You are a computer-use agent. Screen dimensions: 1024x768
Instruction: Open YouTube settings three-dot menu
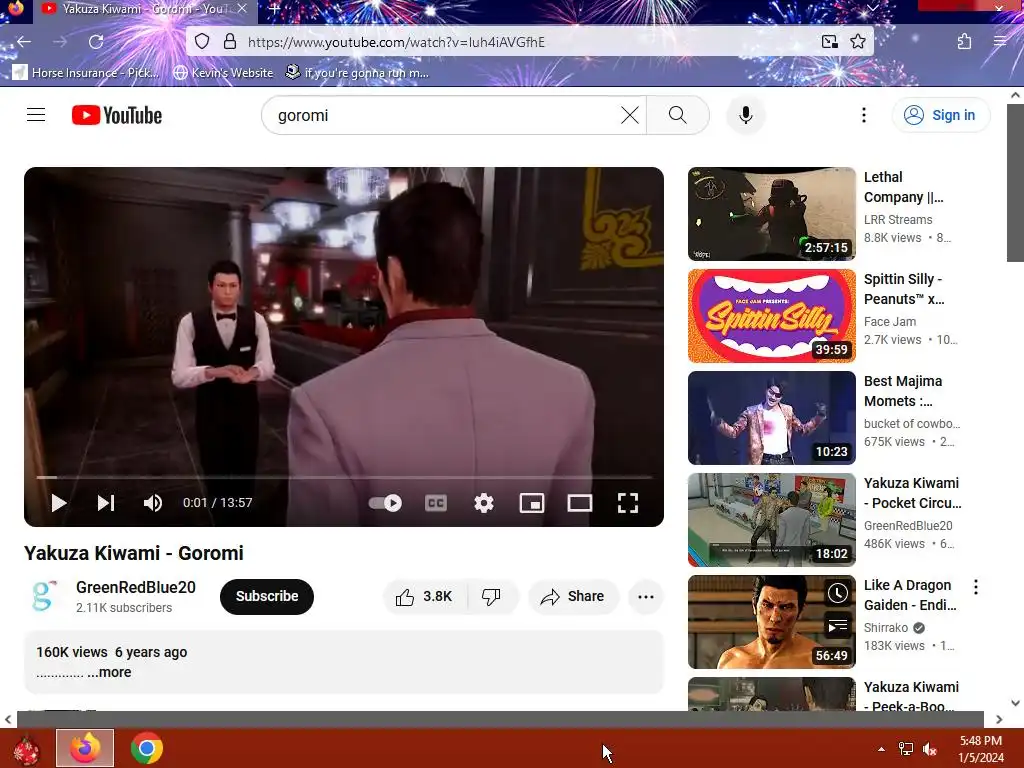pyautogui.click(x=863, y=115)
